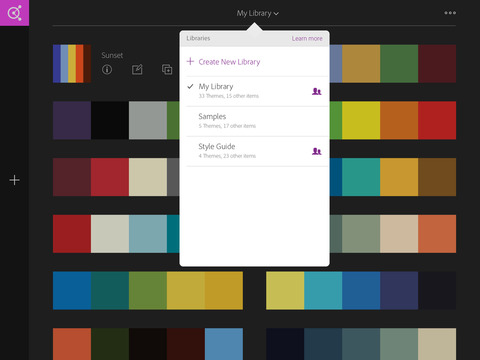
Task: Click the Libraries popup header label
Action: pos(198,38)
